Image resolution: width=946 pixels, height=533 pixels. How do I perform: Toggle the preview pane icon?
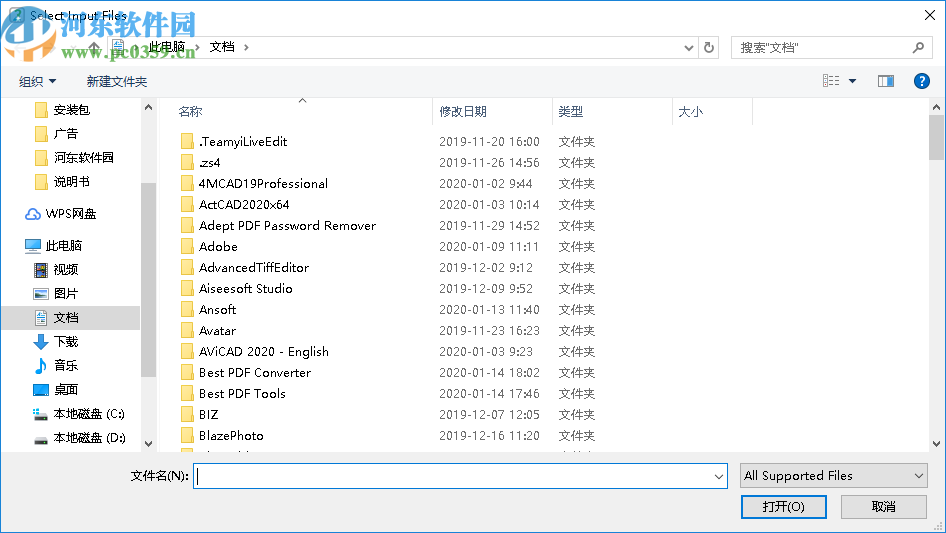click(x=886, y=81)
